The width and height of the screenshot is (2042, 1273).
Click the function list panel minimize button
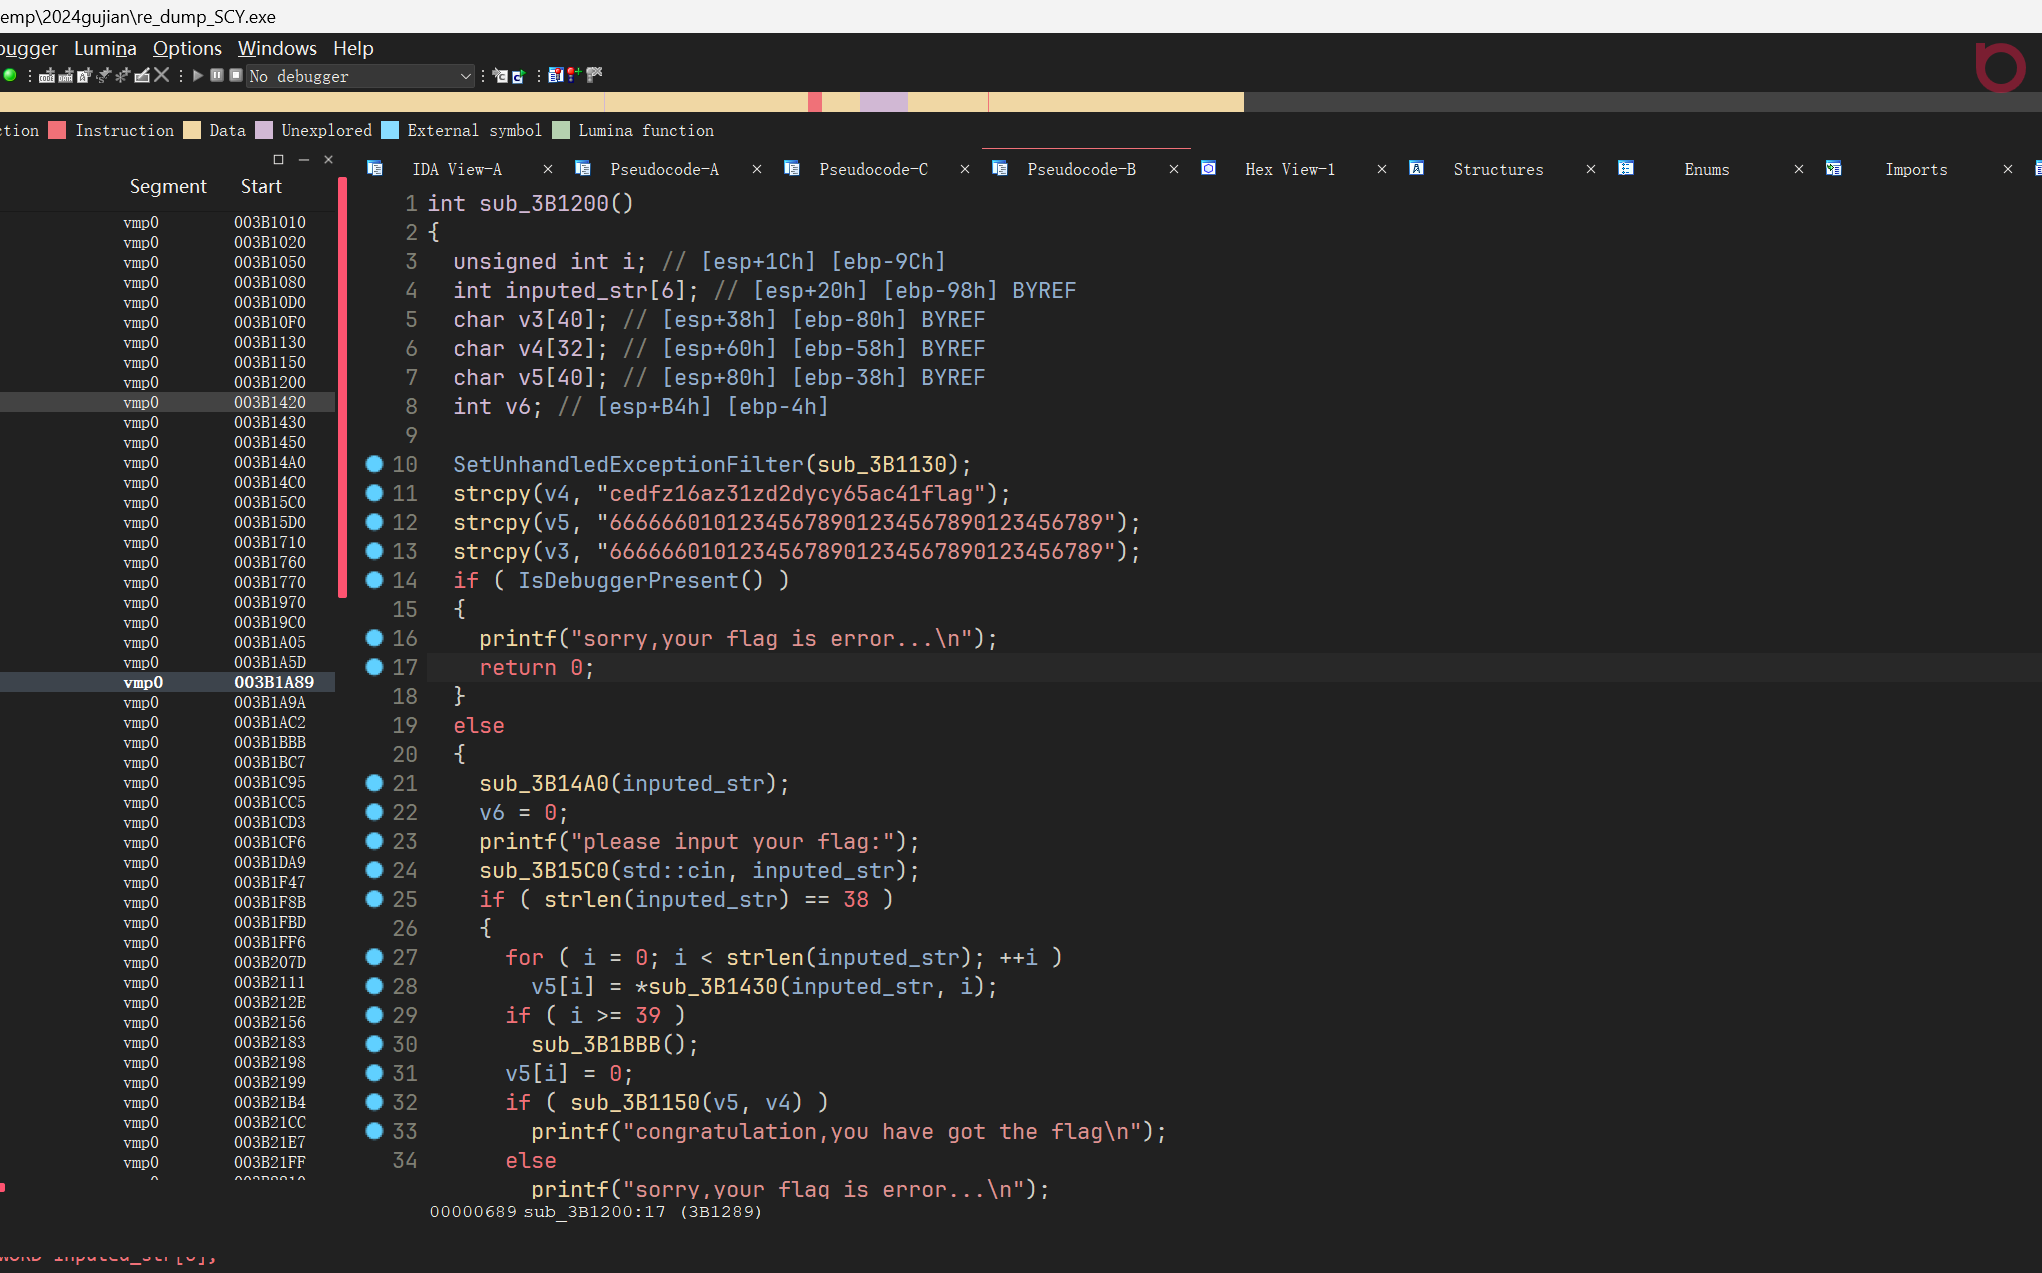click(303, 160)
